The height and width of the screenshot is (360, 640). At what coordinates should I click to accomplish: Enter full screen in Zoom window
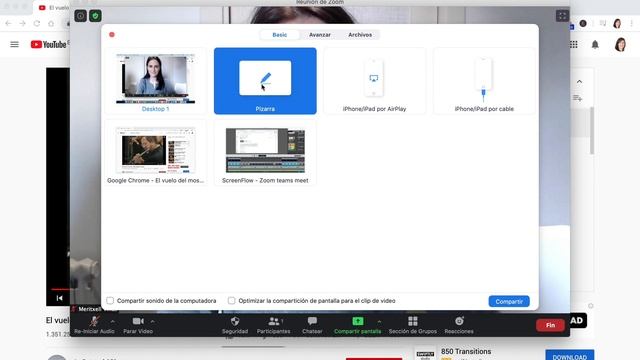(562, 16)
